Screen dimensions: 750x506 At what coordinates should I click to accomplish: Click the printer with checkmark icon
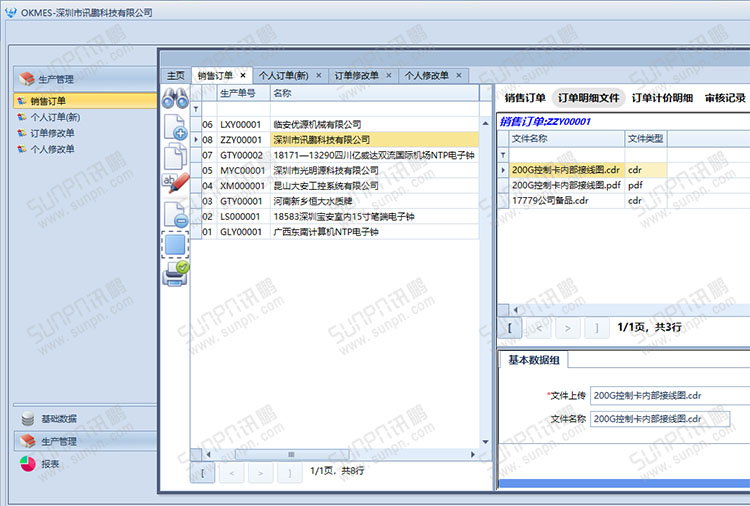(x=175, y=273)
